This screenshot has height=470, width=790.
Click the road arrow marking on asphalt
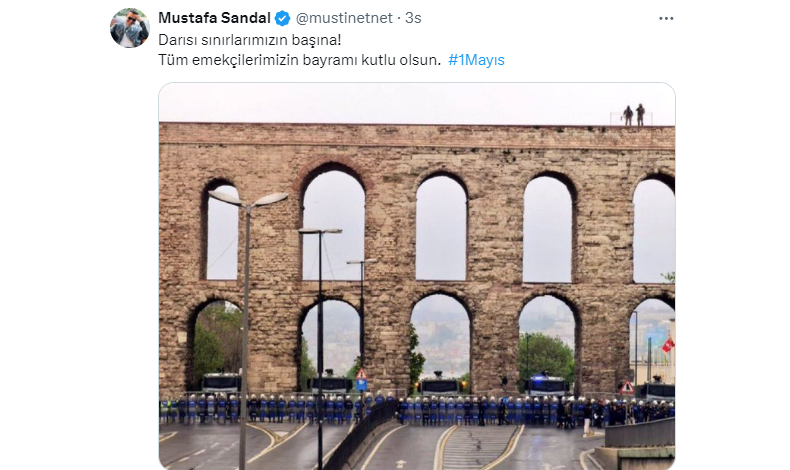[x=401, y=464]
